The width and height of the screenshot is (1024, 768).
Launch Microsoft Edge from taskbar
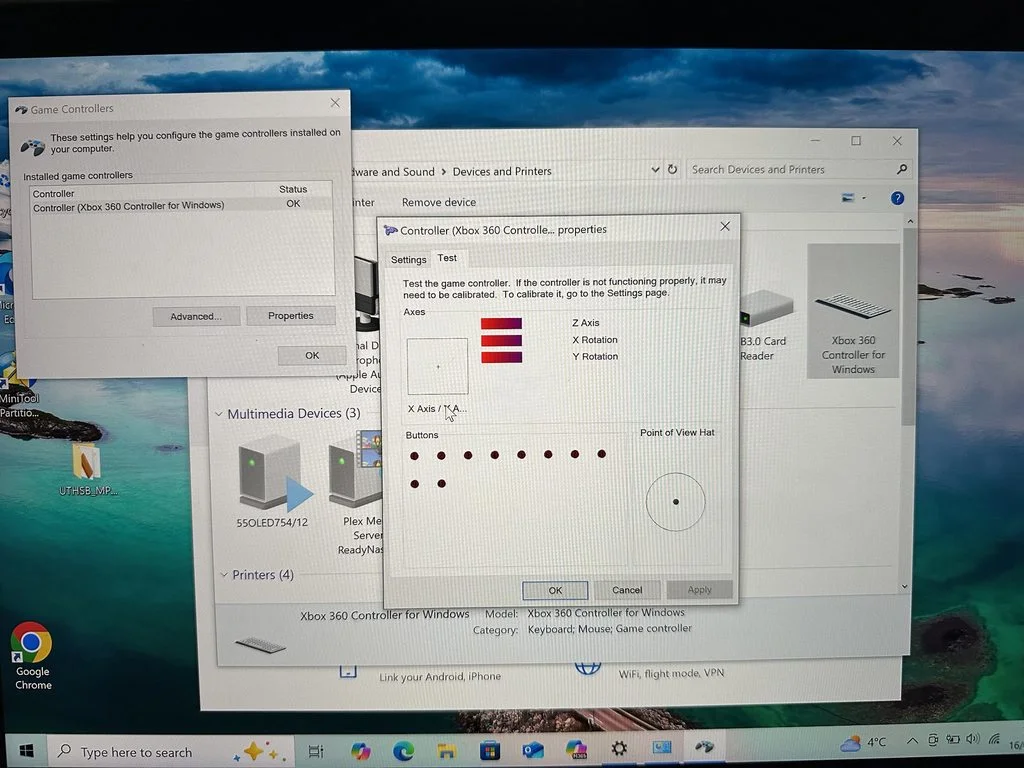[403, 750]
